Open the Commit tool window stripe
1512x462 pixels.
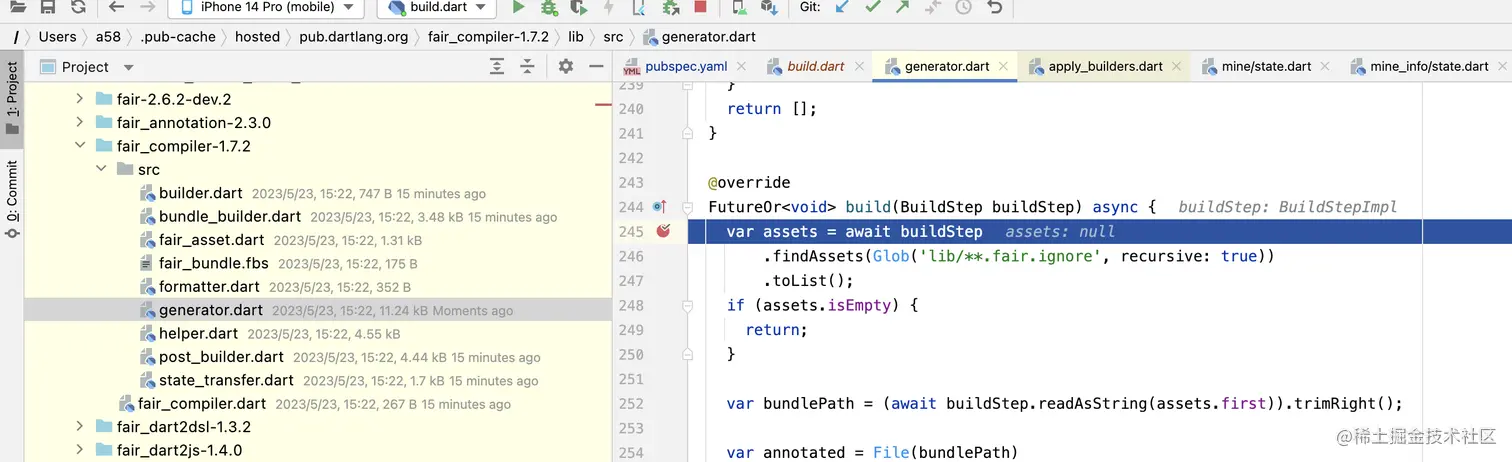click(12, 200)
